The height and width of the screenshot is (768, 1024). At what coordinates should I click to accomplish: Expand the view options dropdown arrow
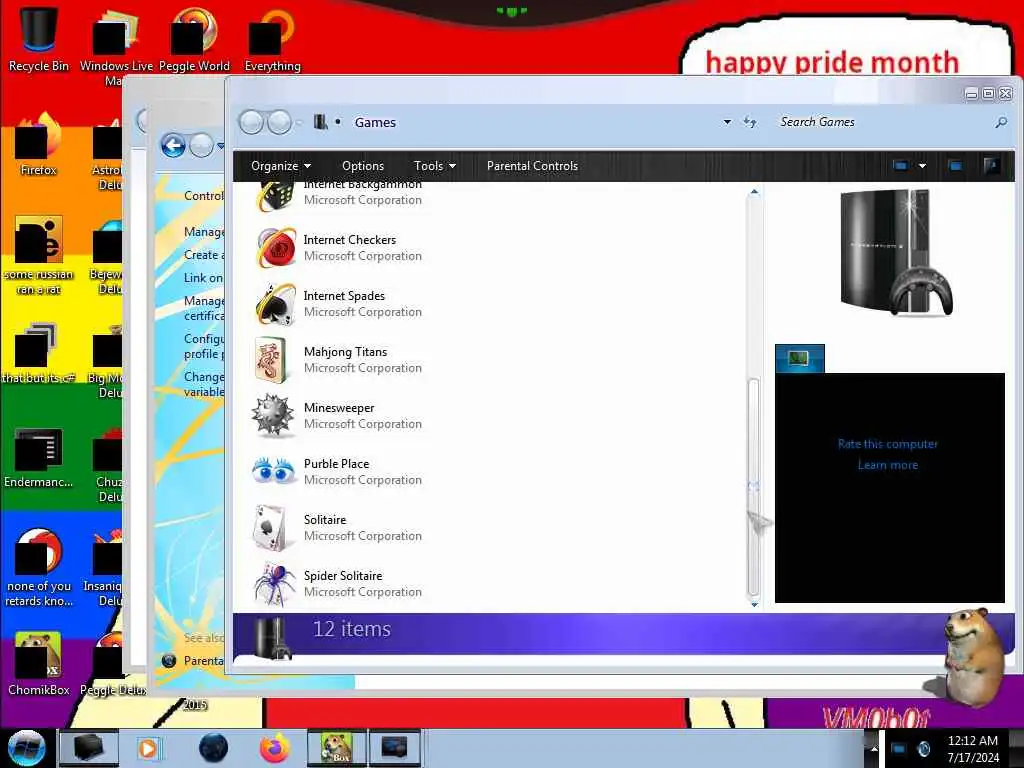(x=922, y=166)
